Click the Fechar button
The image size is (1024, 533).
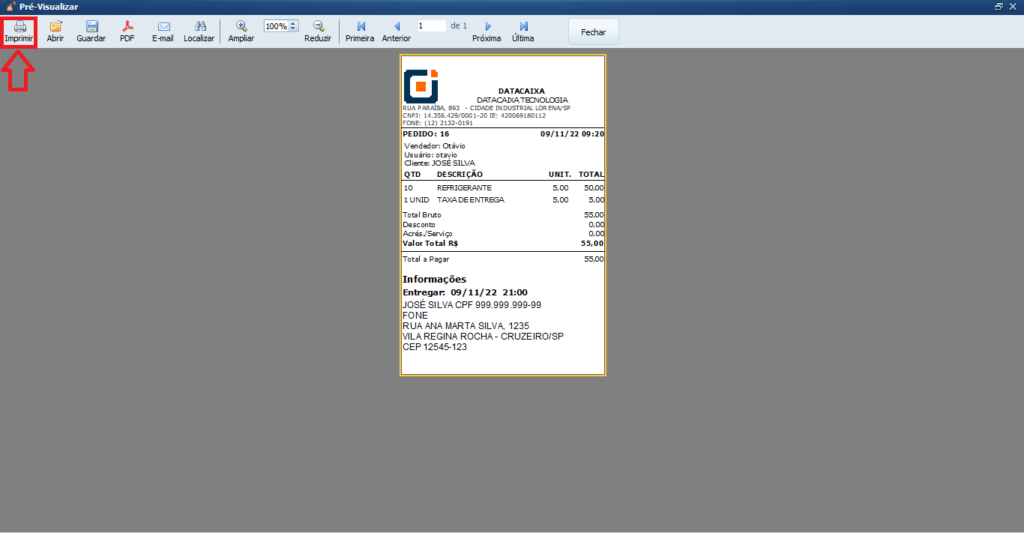593,32
